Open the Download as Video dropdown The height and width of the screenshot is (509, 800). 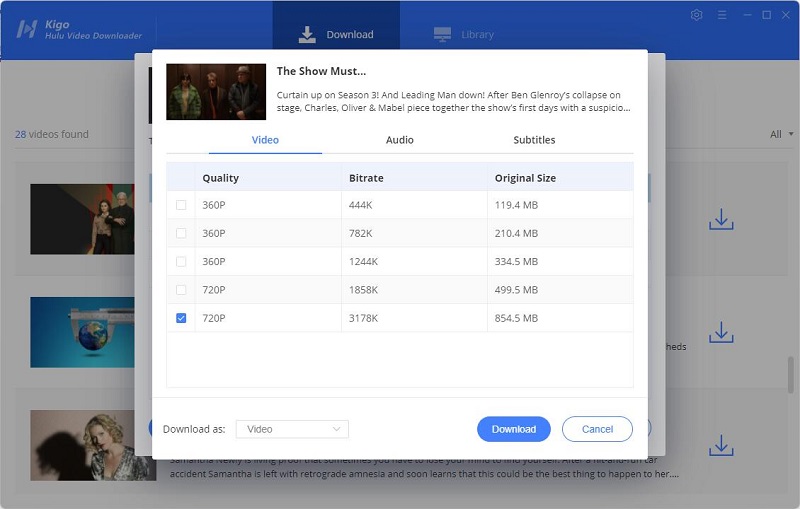pyautogui.click(x=292, y=429)
